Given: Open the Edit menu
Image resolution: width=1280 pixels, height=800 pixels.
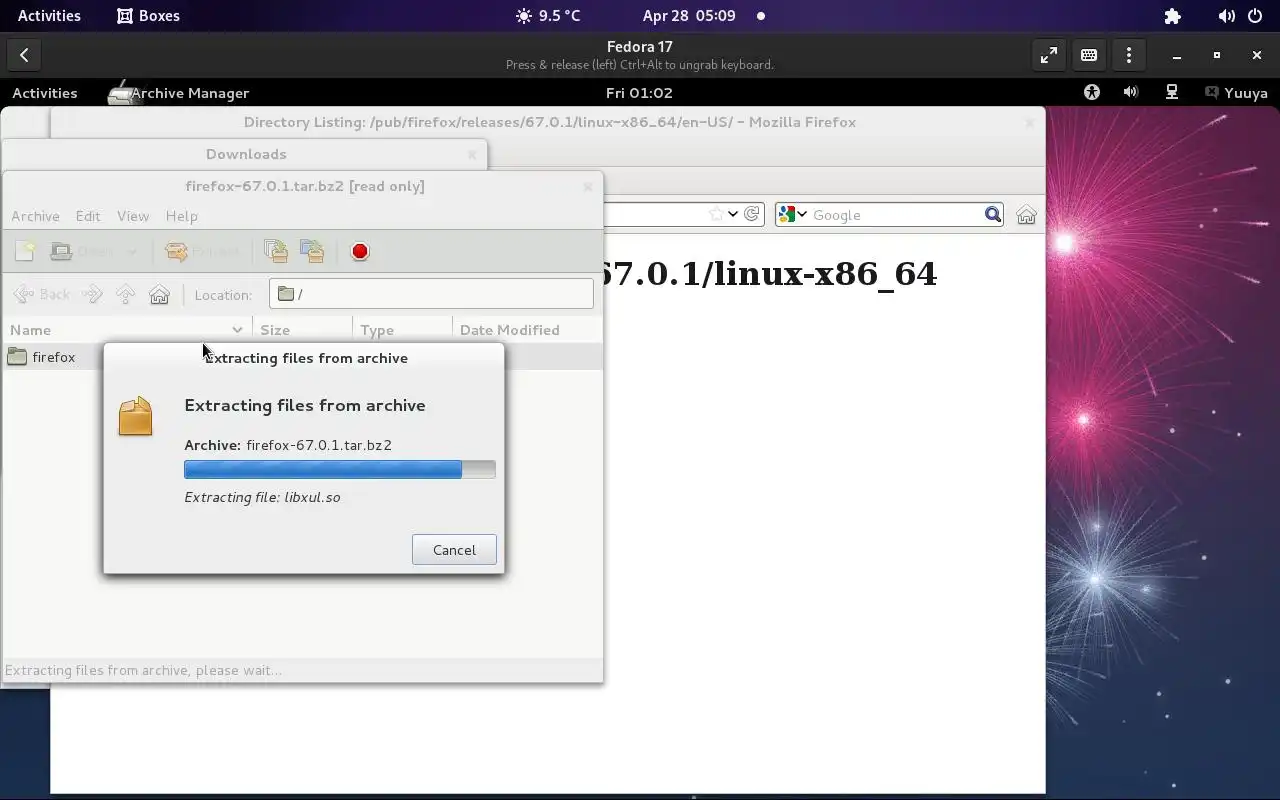Looking at the screenshot, I should [x=88, y=216].
